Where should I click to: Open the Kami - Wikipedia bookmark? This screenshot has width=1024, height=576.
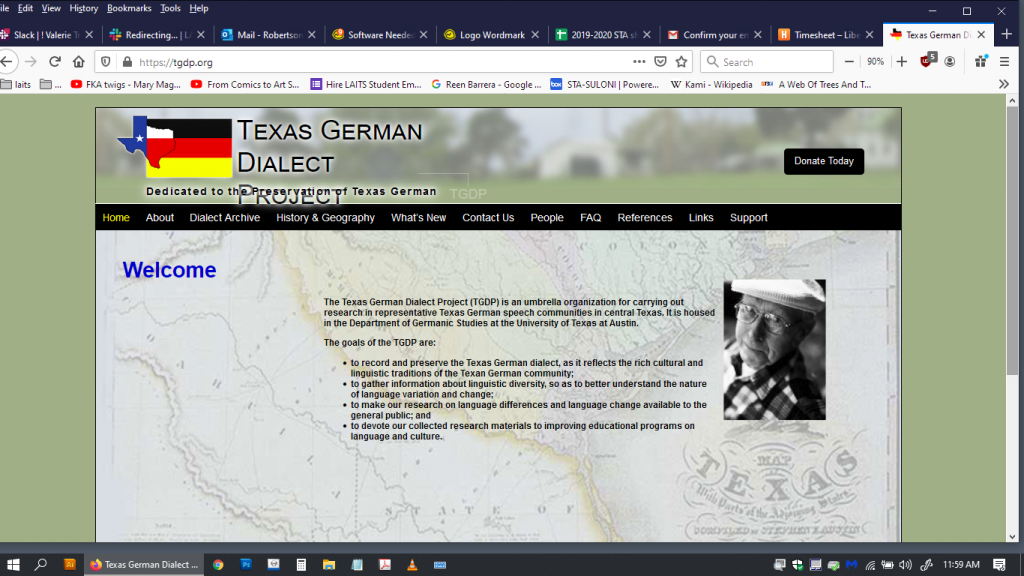pyautogui.click(x=712, y=84)
